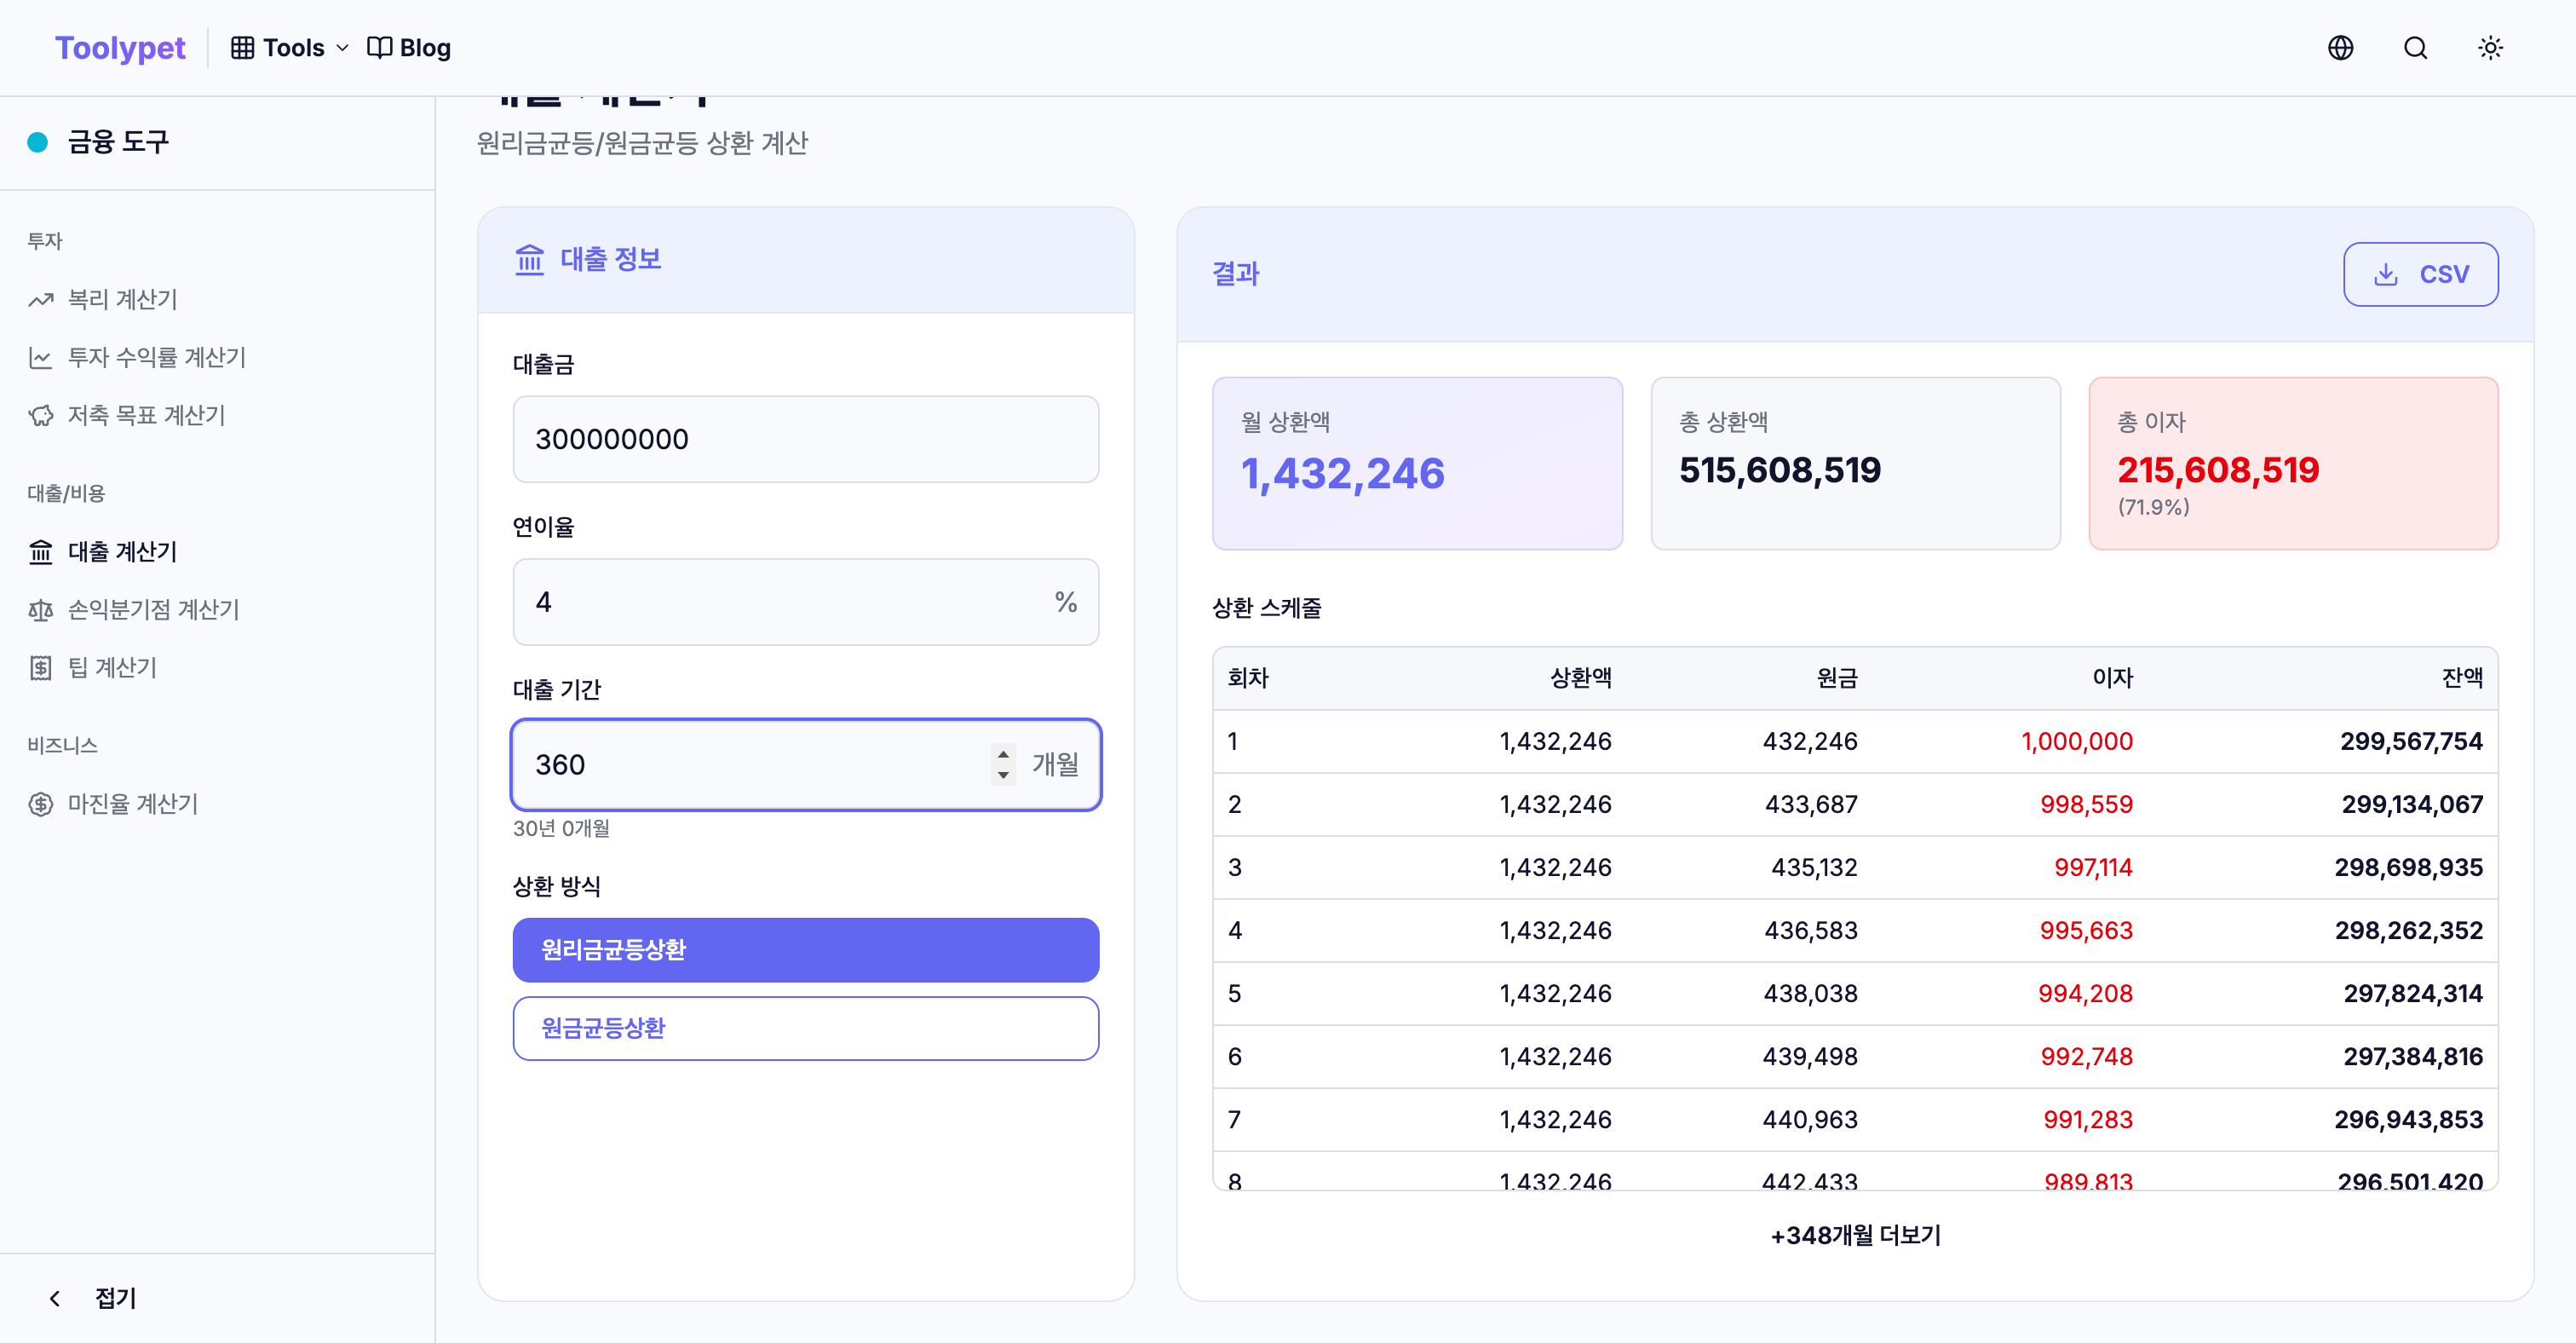Expand schedule with +348개월 더보기
The image size is (2576, 1343).
1855,1236
